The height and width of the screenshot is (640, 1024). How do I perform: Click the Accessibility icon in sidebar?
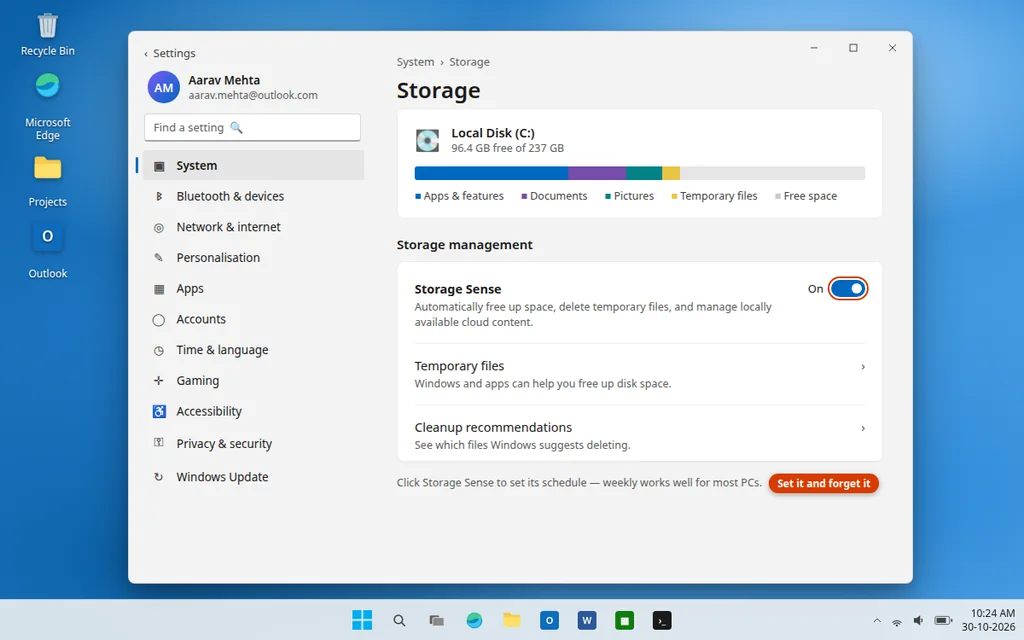(x=159, y=411)
